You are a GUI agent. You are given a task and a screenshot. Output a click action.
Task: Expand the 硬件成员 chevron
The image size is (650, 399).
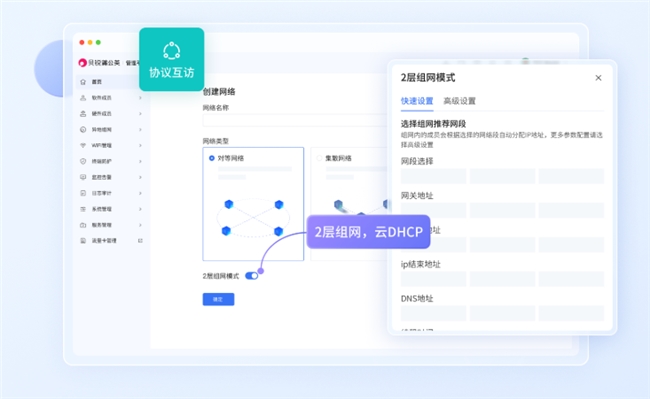coord(140,114)
